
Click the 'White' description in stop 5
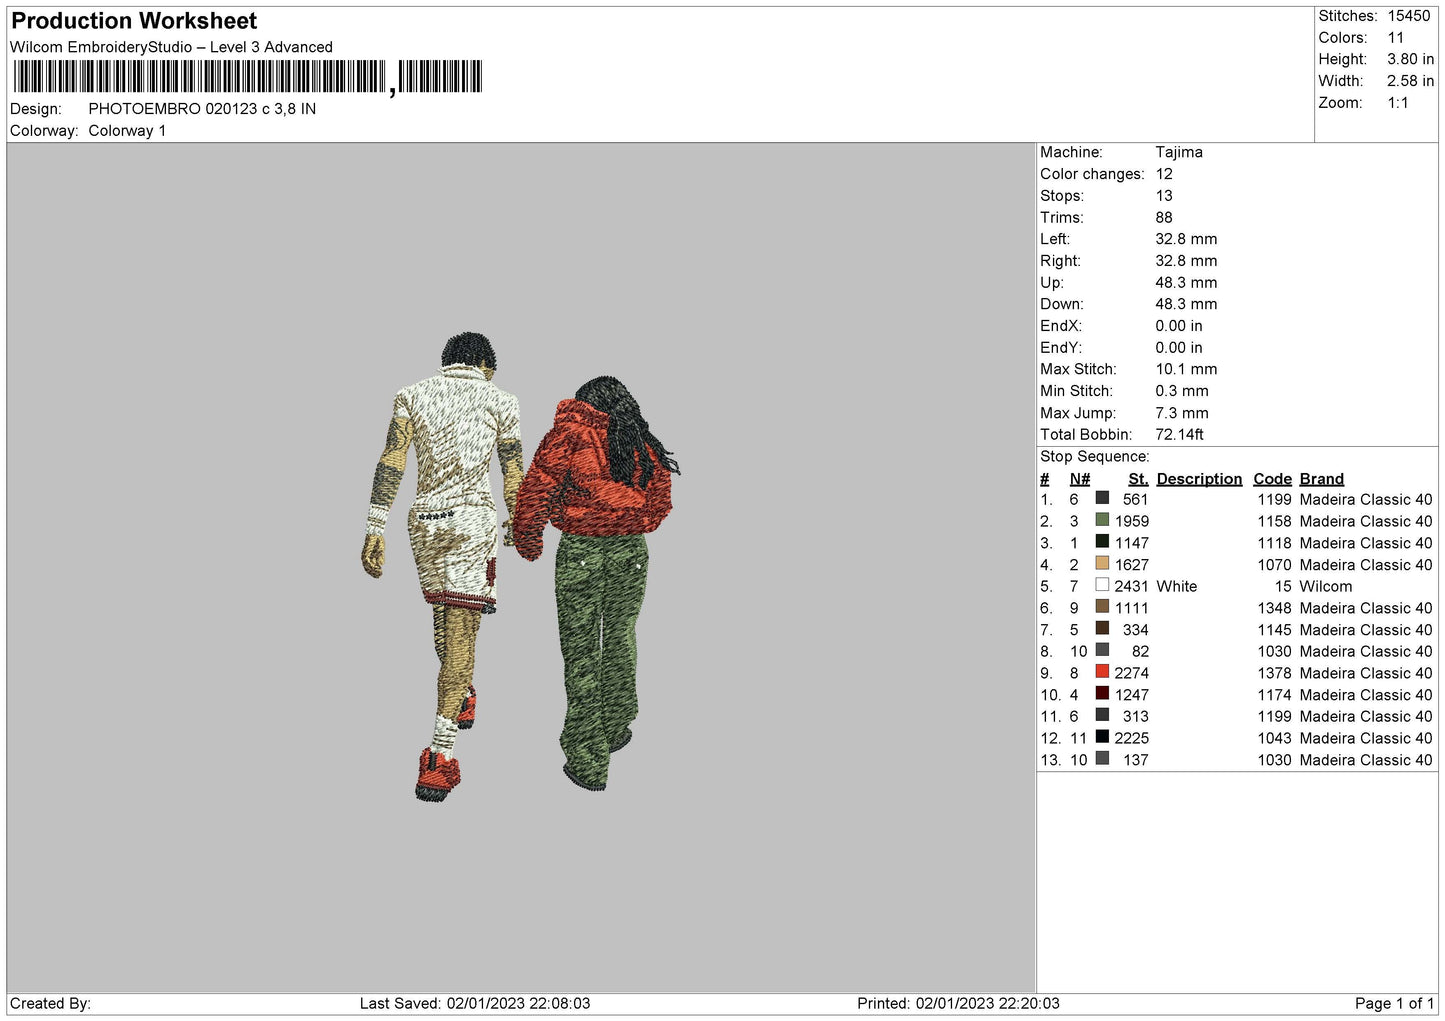(1176, 586)
